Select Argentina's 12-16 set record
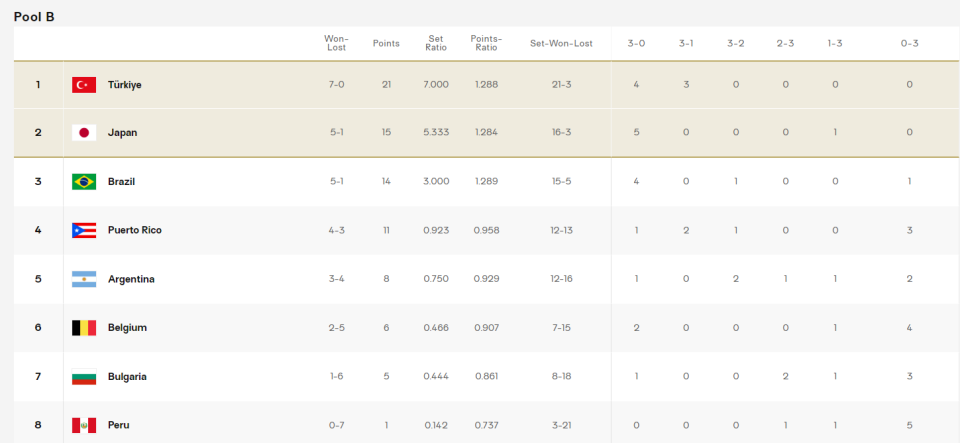 tap(561, 279)
